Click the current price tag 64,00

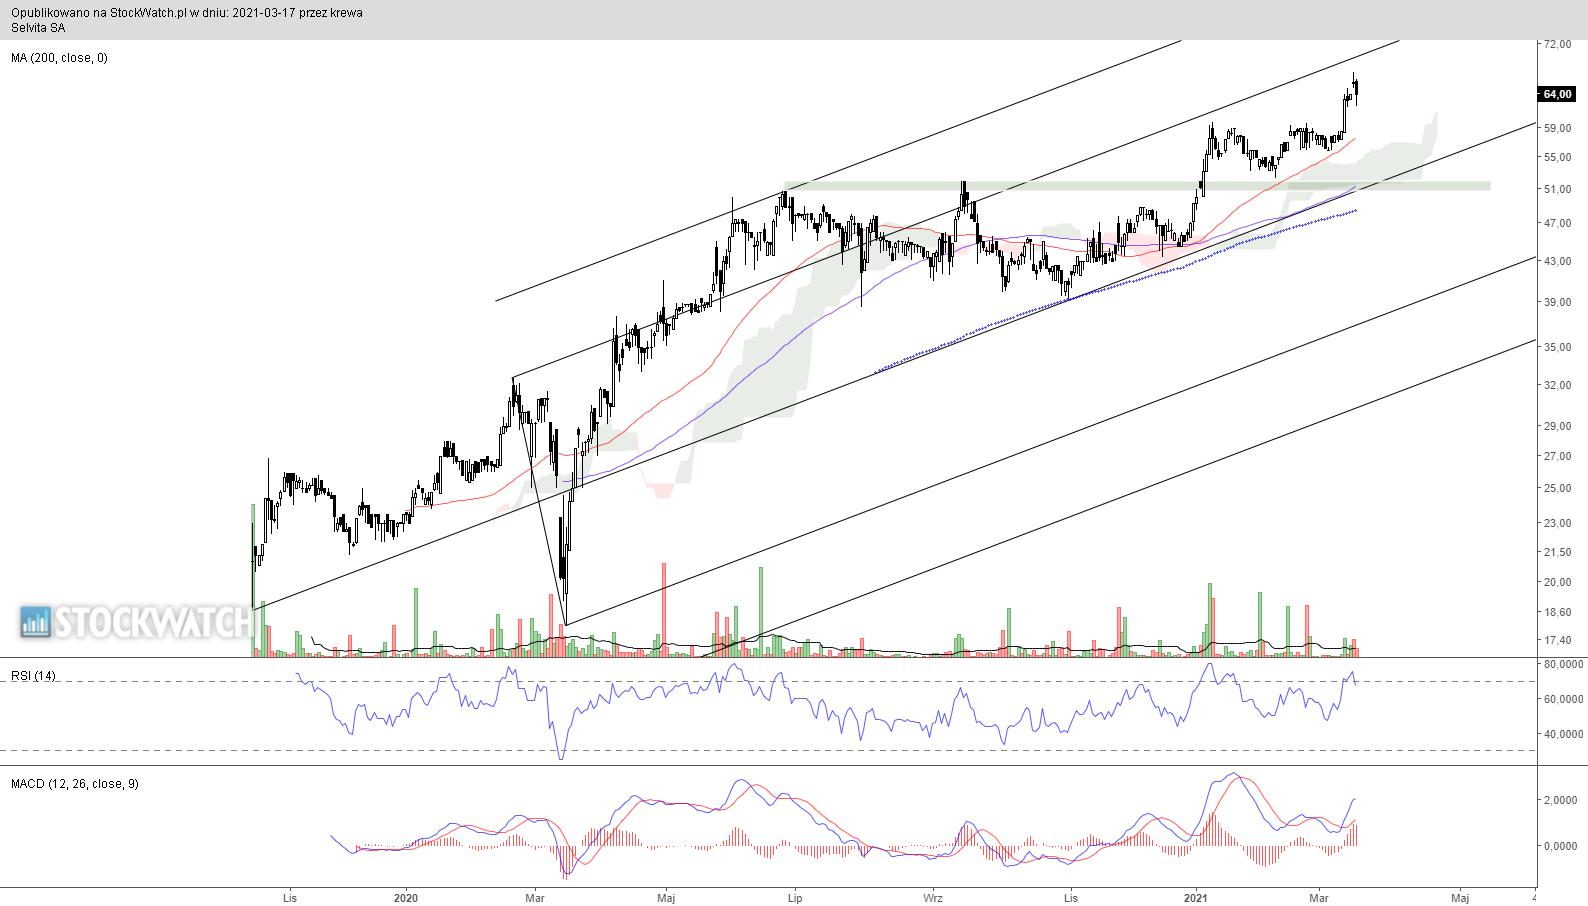1557,94
